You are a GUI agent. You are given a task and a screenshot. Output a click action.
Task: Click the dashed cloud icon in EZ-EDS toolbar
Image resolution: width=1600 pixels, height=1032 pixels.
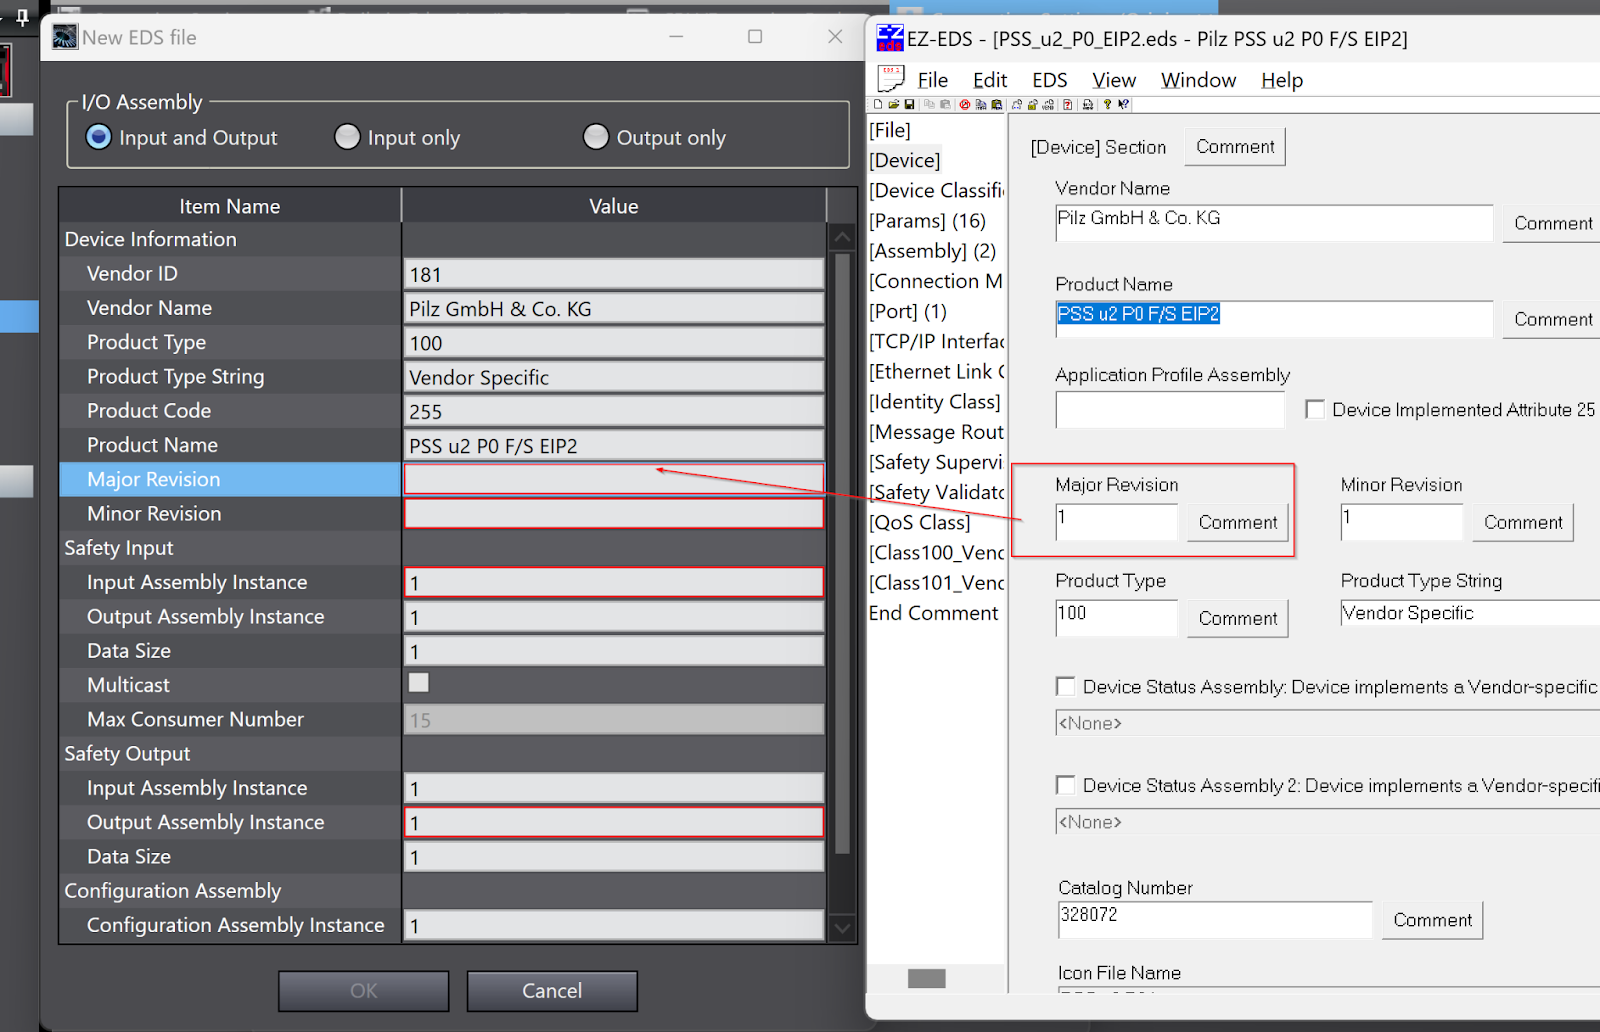click(x=1017, y=104)
